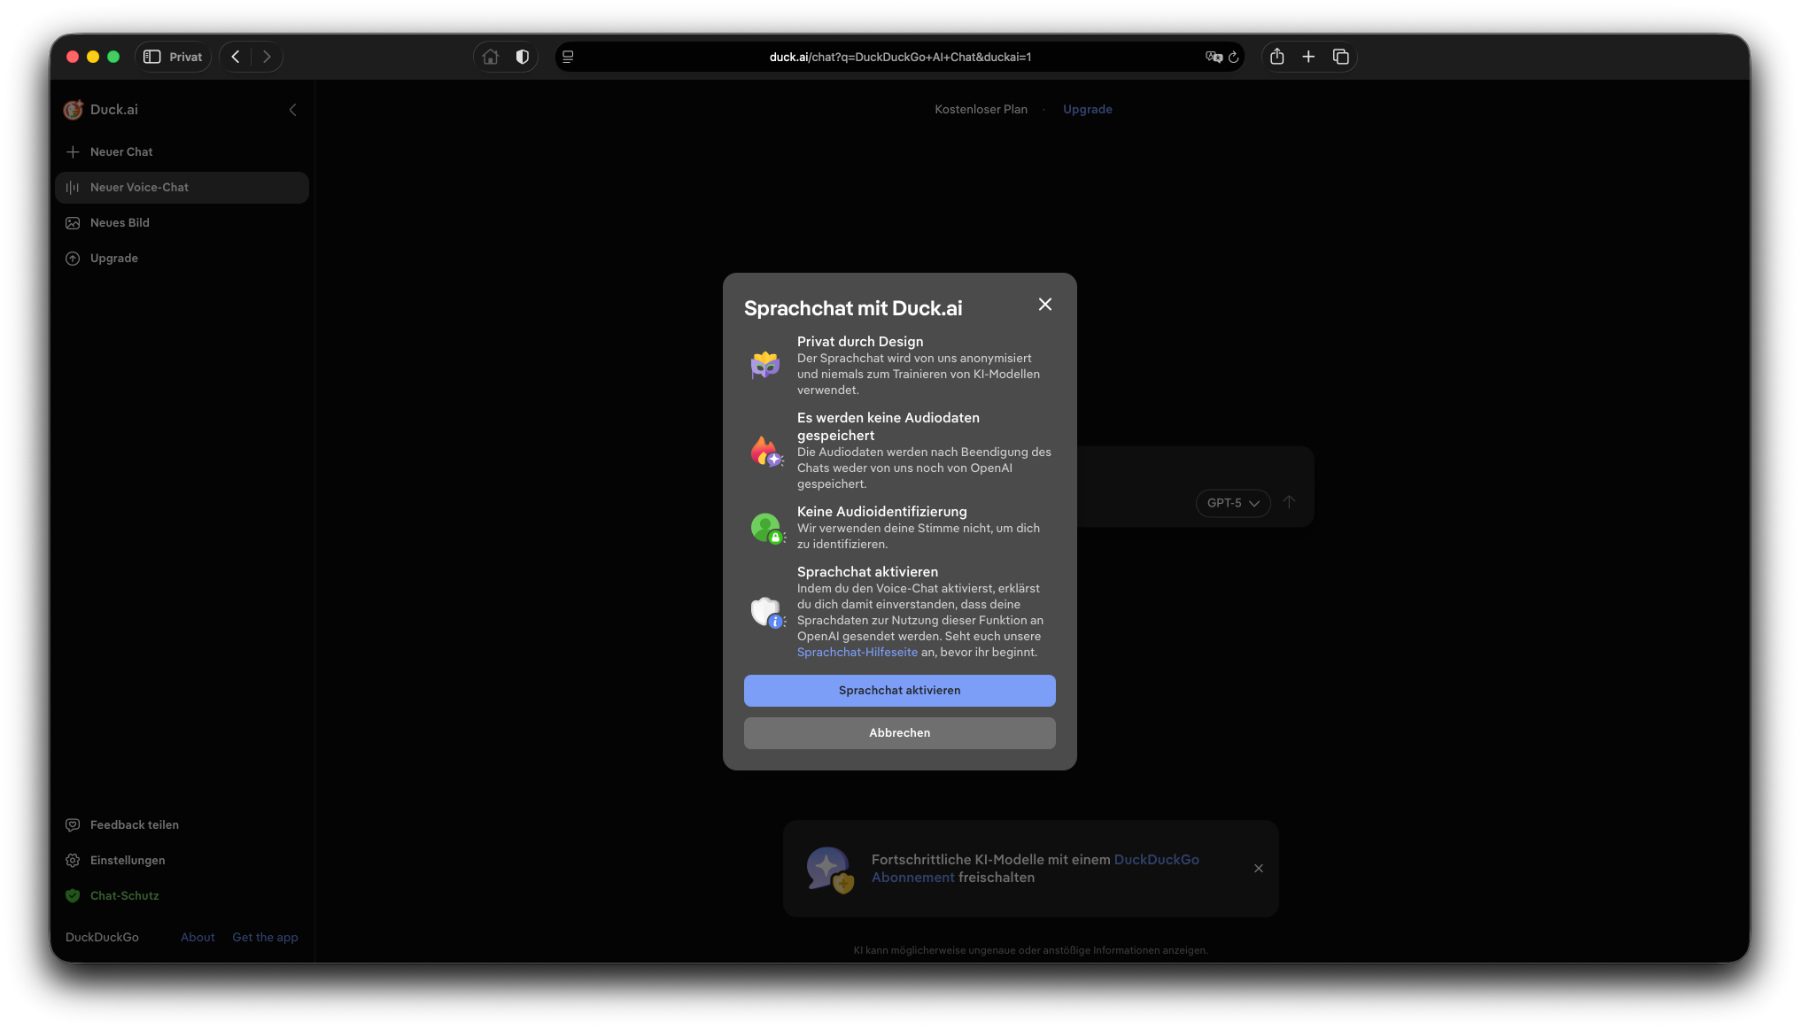The height and width of the screenshot is (1029, 1800).
Task: Open the Sprachchat-Hilfeseite link
Action: click(x=857, y=653)
